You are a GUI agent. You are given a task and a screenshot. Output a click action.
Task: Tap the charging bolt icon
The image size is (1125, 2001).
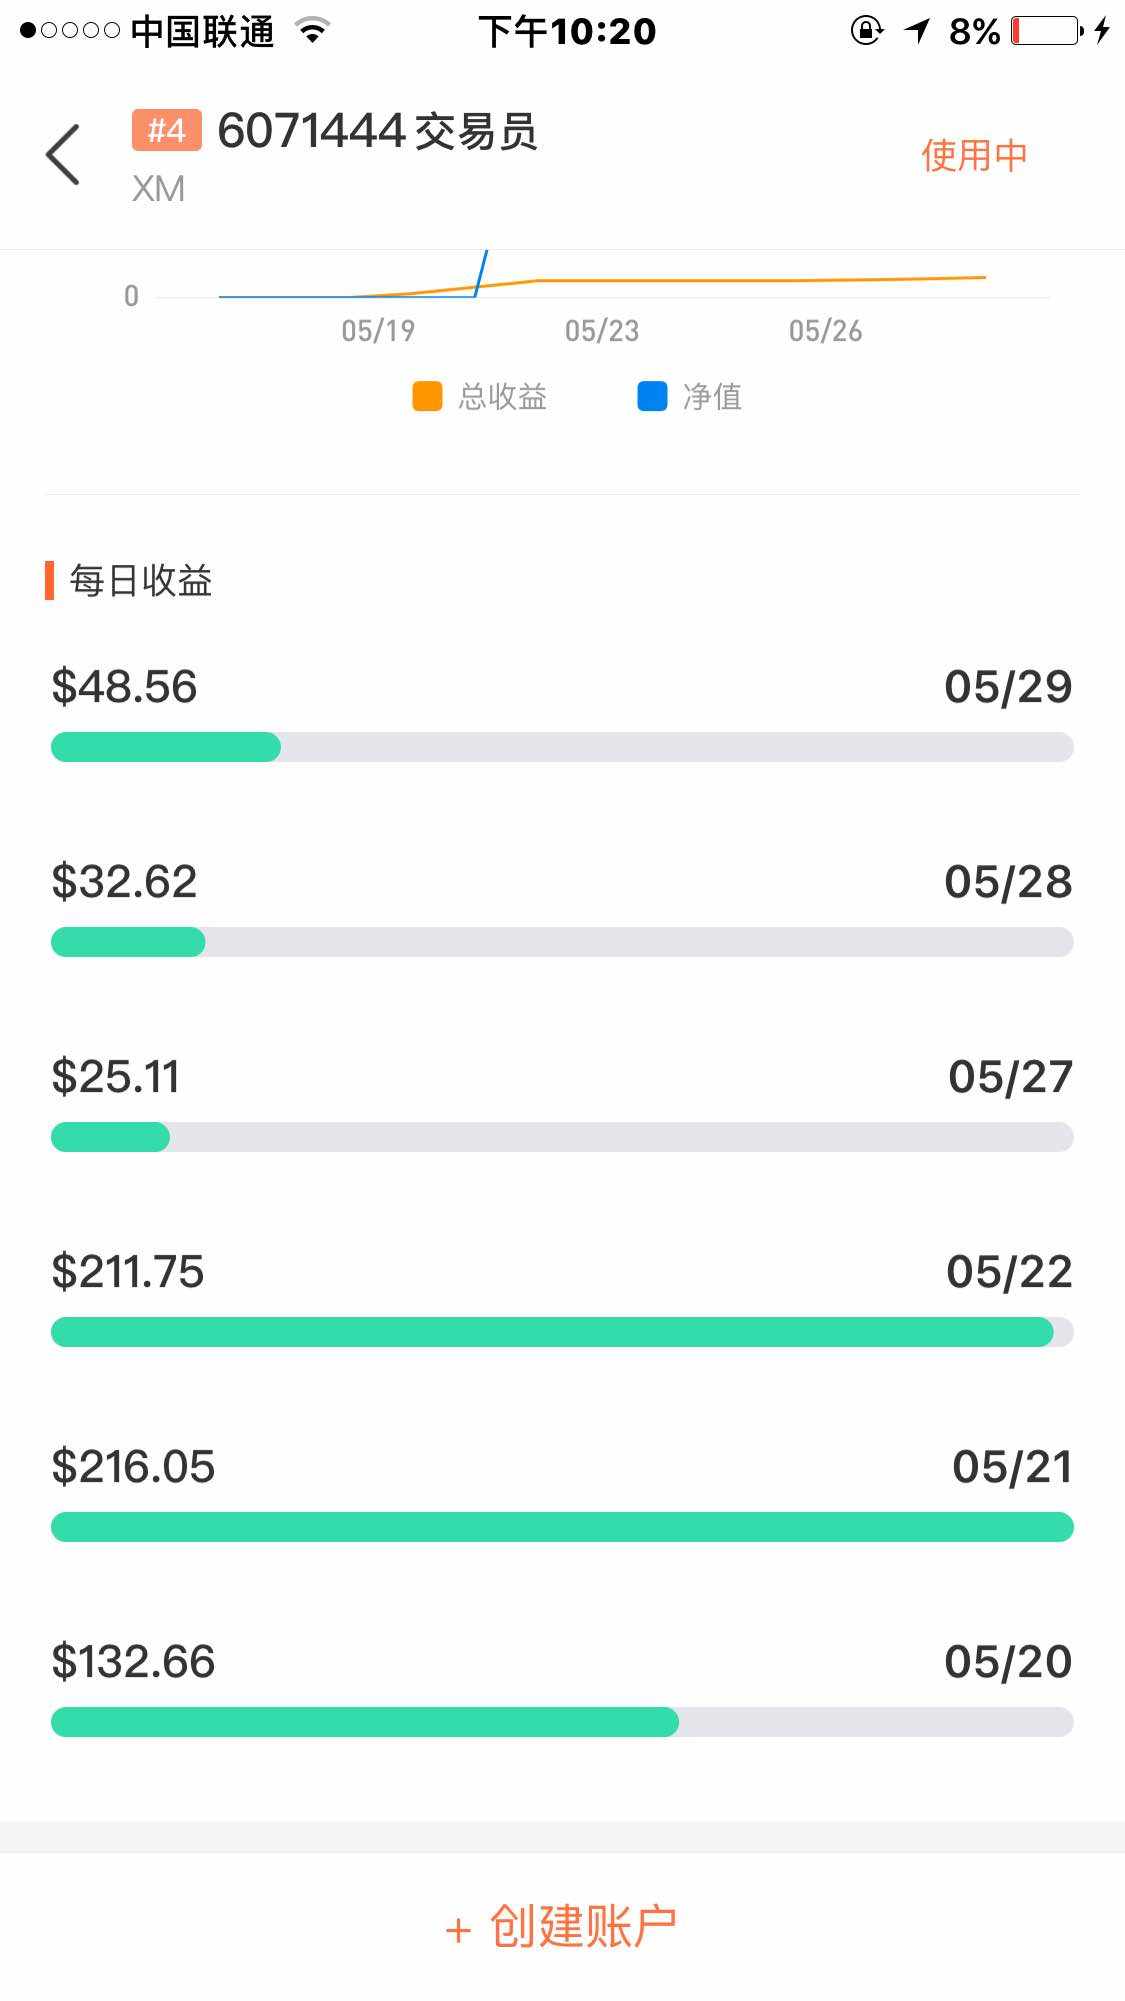click(x=1102, y=31)
